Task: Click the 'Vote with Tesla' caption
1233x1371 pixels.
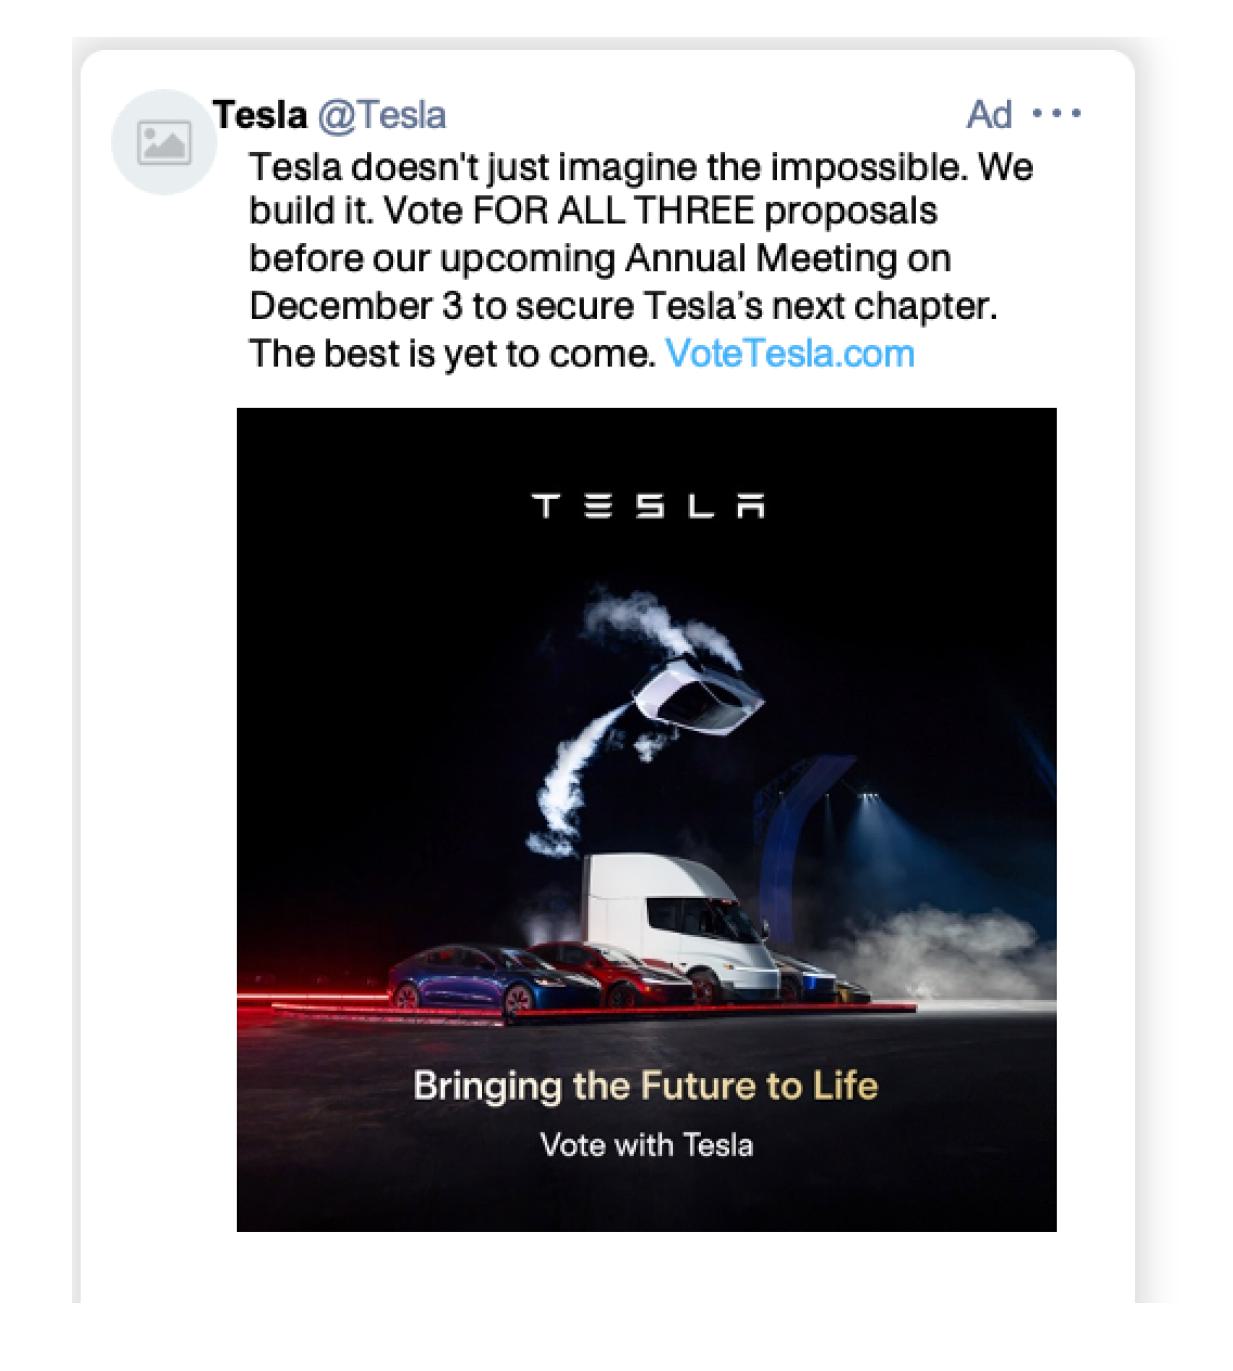Action: coord(646,1144)
